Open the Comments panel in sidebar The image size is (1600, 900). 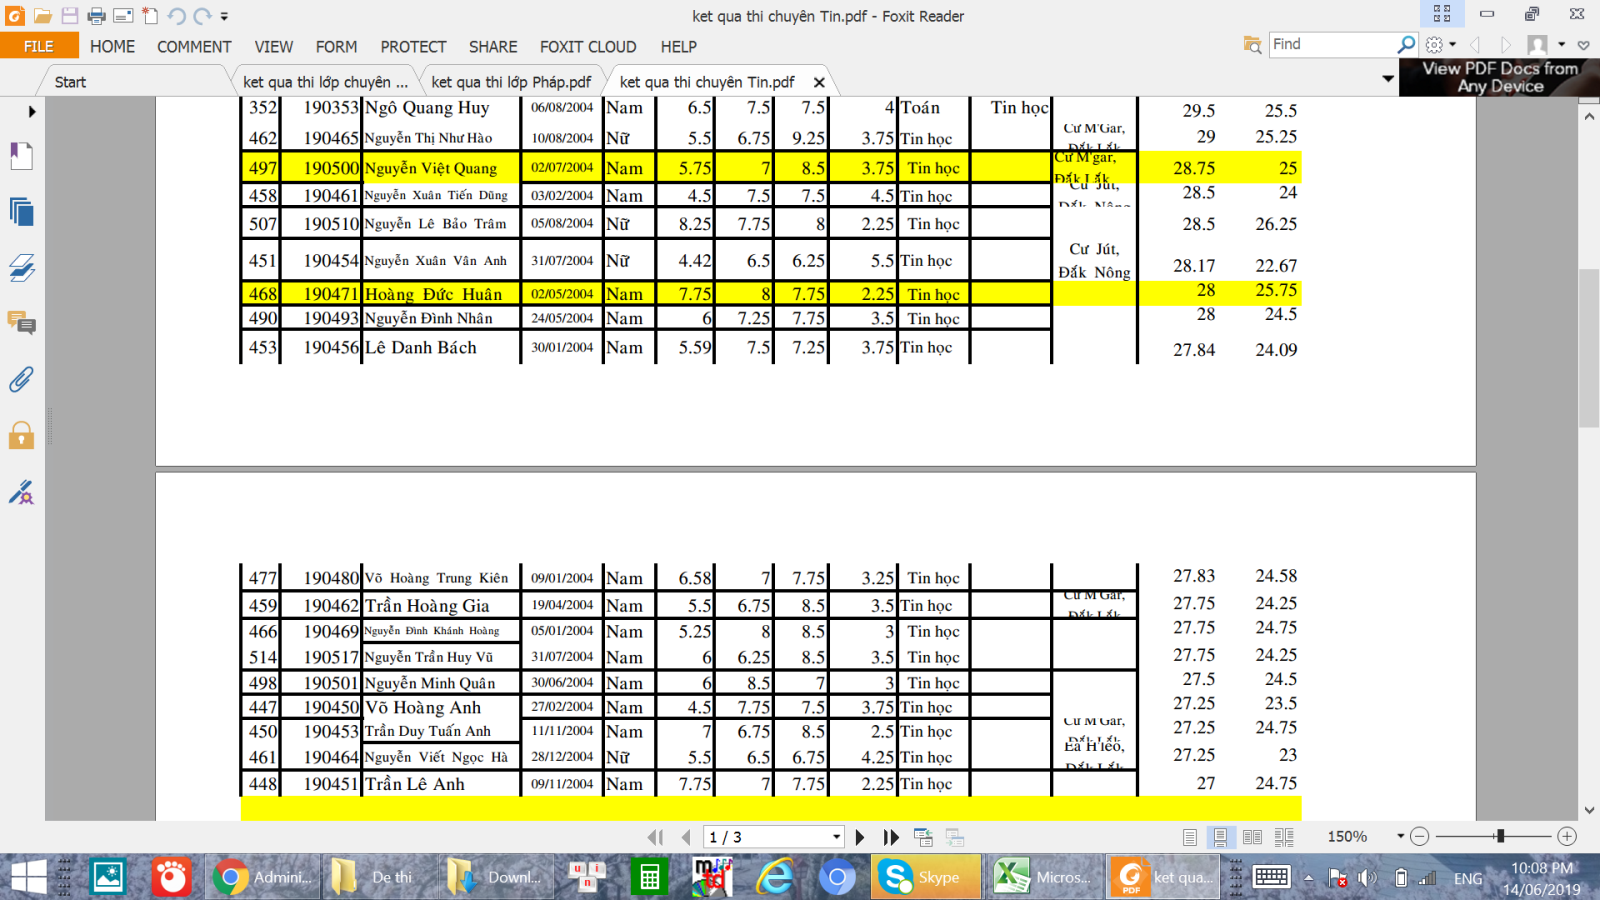(x=21, y=323)
